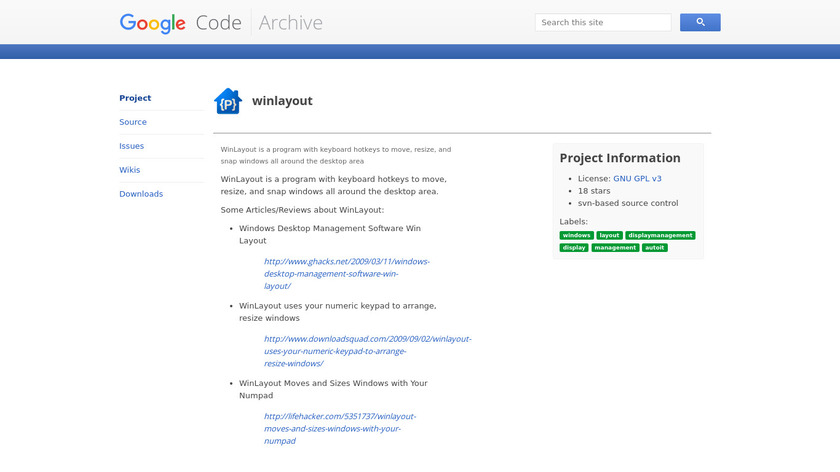Viewport: 840px width, 472px height.
Task: Select the layout label tag
Action: pyautogui.click(x=609, y=235)
